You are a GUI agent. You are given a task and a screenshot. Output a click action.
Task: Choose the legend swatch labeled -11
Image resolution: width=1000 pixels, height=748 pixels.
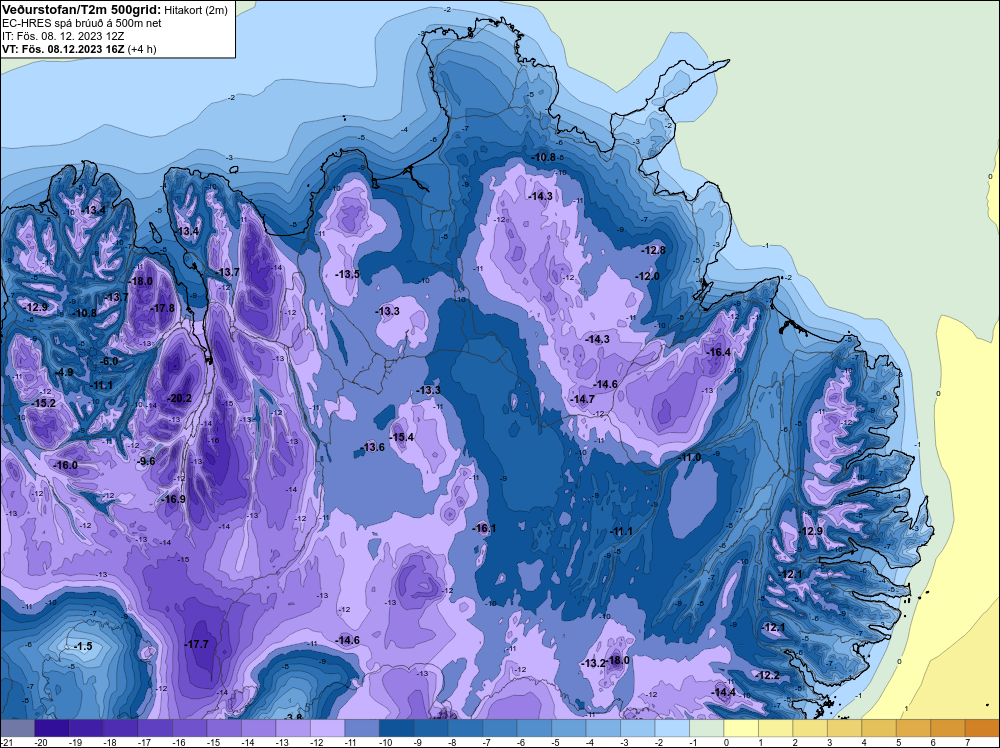point(362,728)
